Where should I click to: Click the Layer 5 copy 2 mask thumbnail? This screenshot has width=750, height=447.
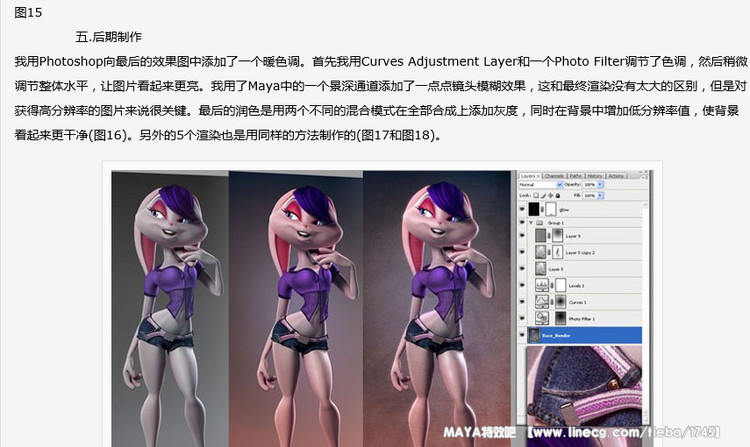point(556,253)
